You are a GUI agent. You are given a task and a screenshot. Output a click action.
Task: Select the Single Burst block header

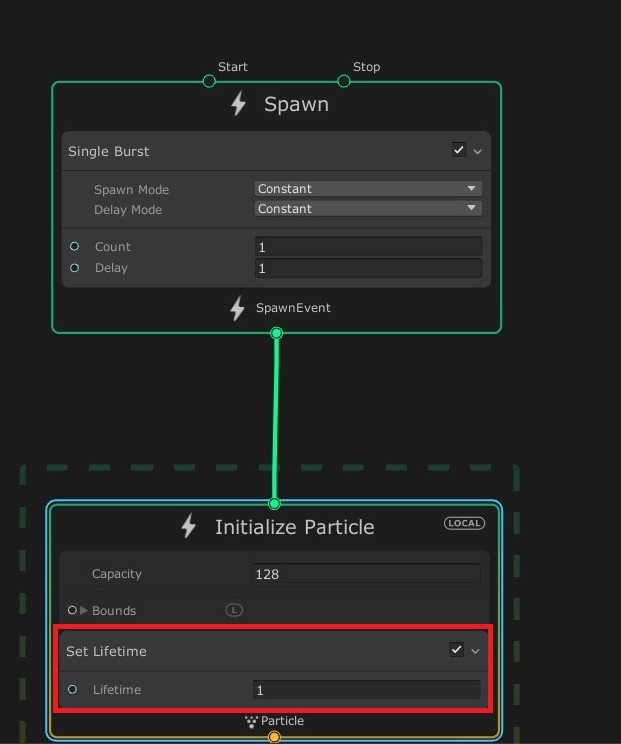click(276, 151)
